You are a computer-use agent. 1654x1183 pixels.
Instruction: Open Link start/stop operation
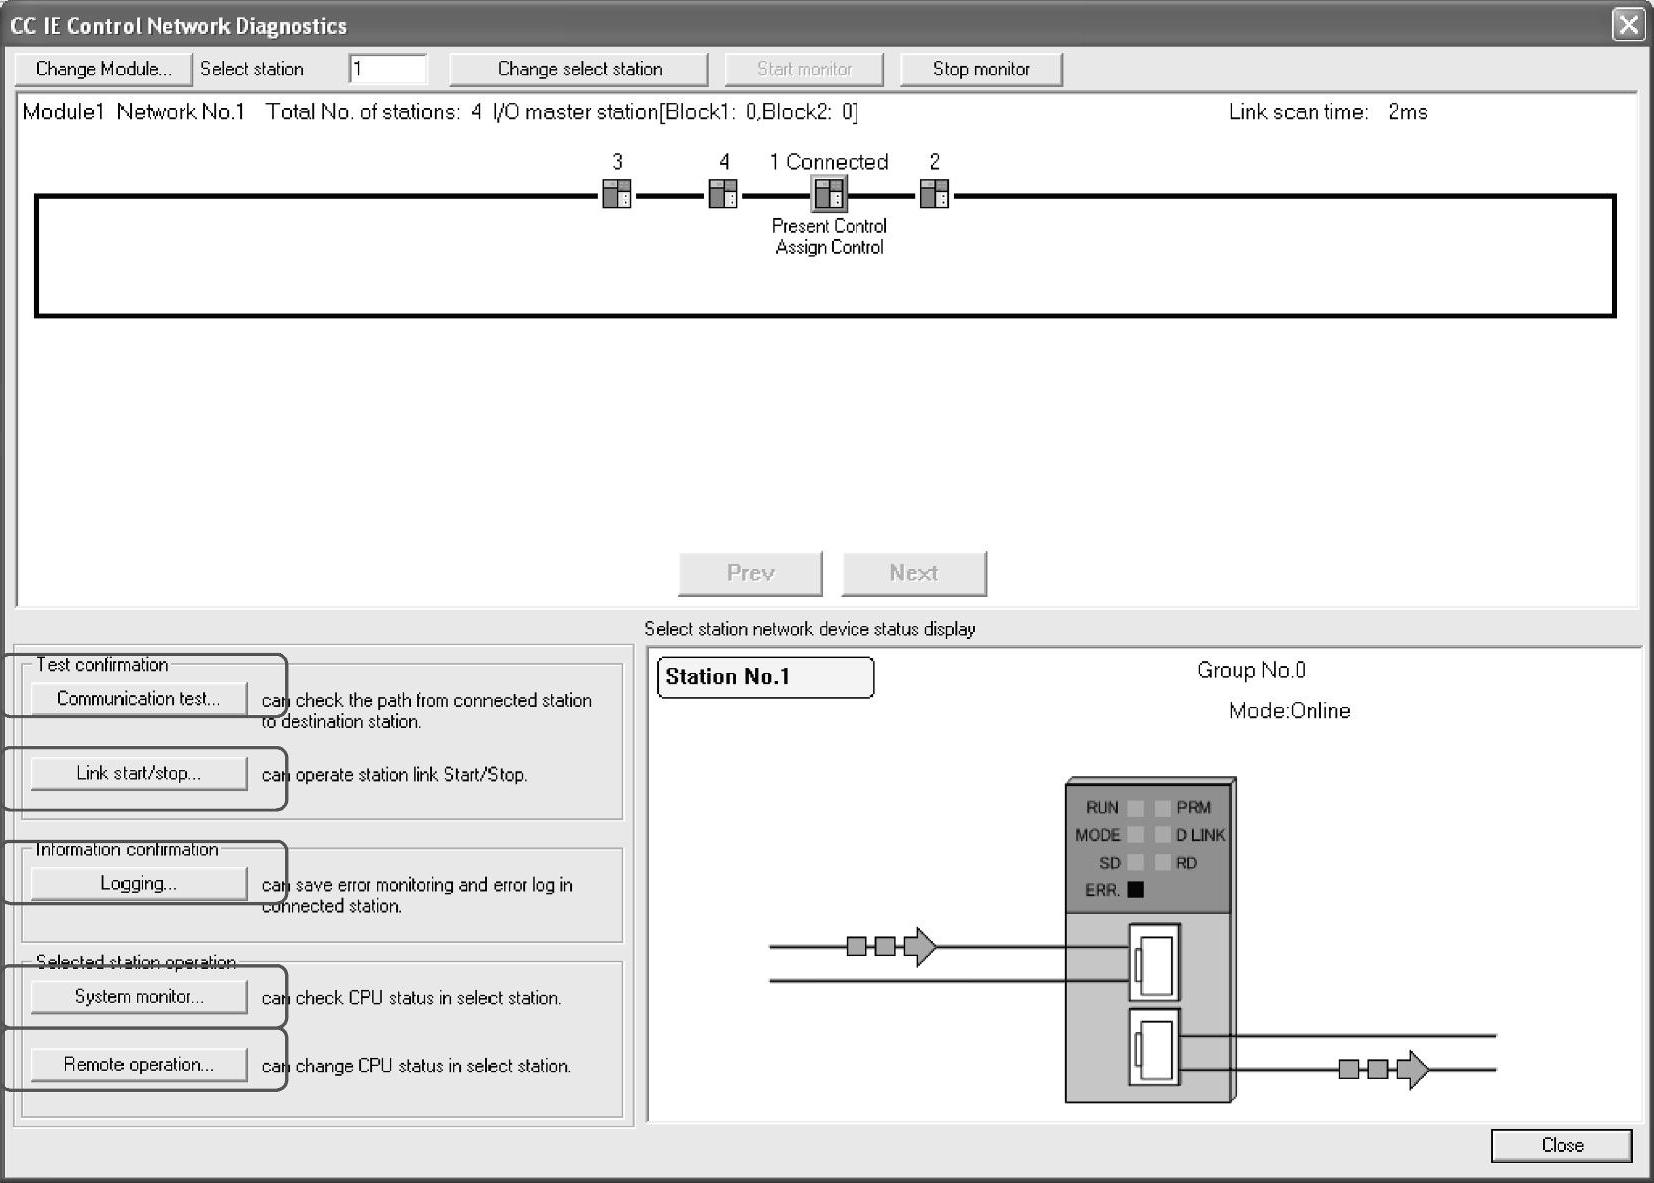tap(138, 773)
